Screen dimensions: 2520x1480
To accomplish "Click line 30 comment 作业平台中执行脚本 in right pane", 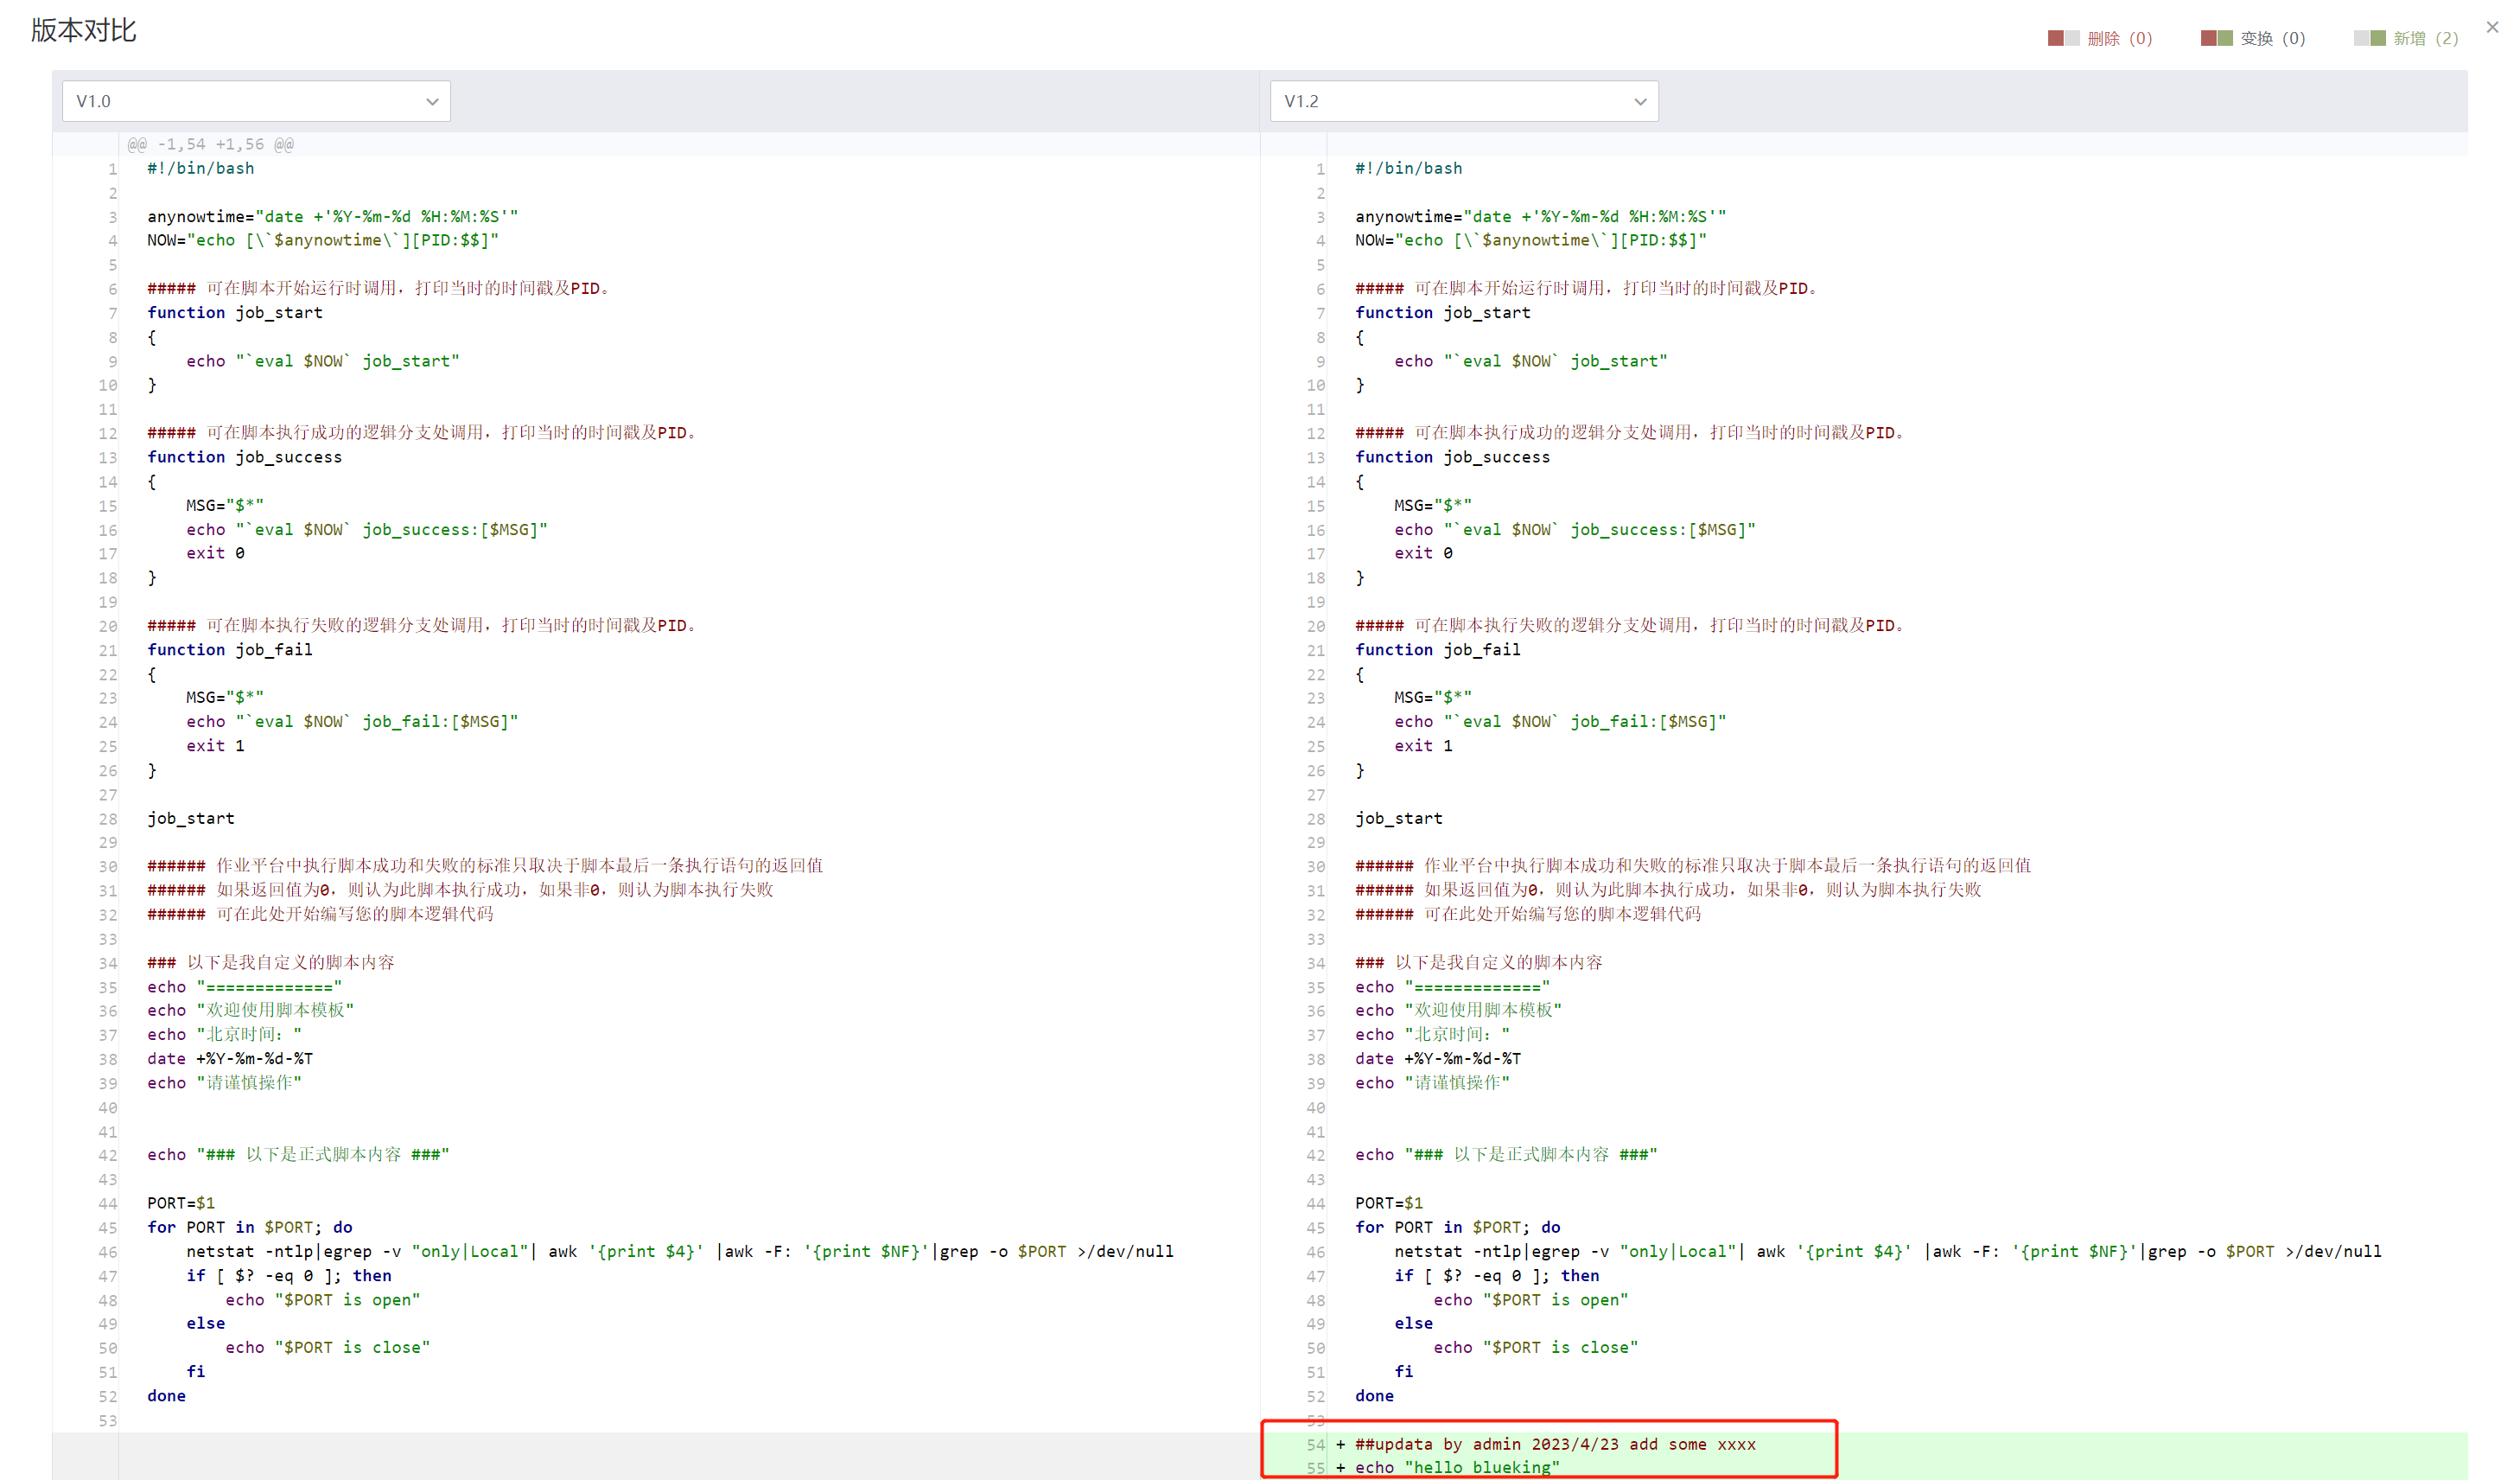I will pyautogui.click(x=1693, y=865).
